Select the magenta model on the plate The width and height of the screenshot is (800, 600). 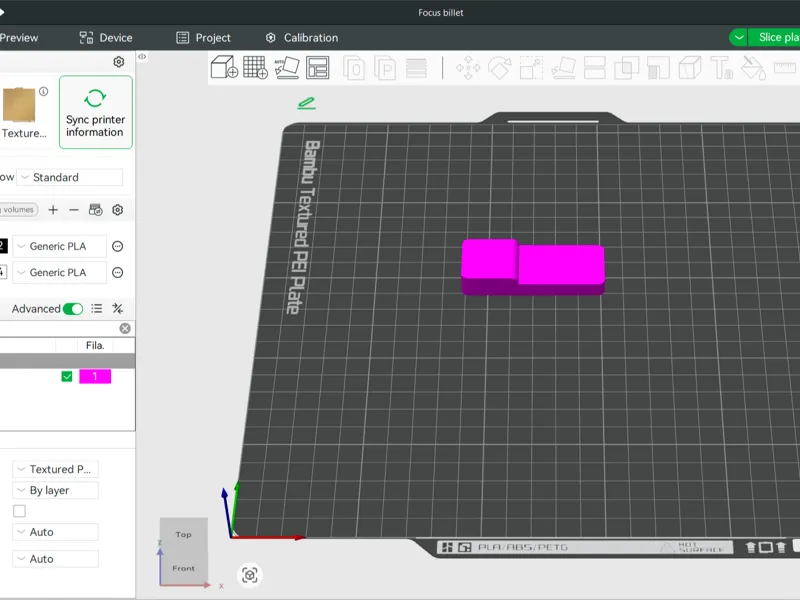tap(533, 266)
